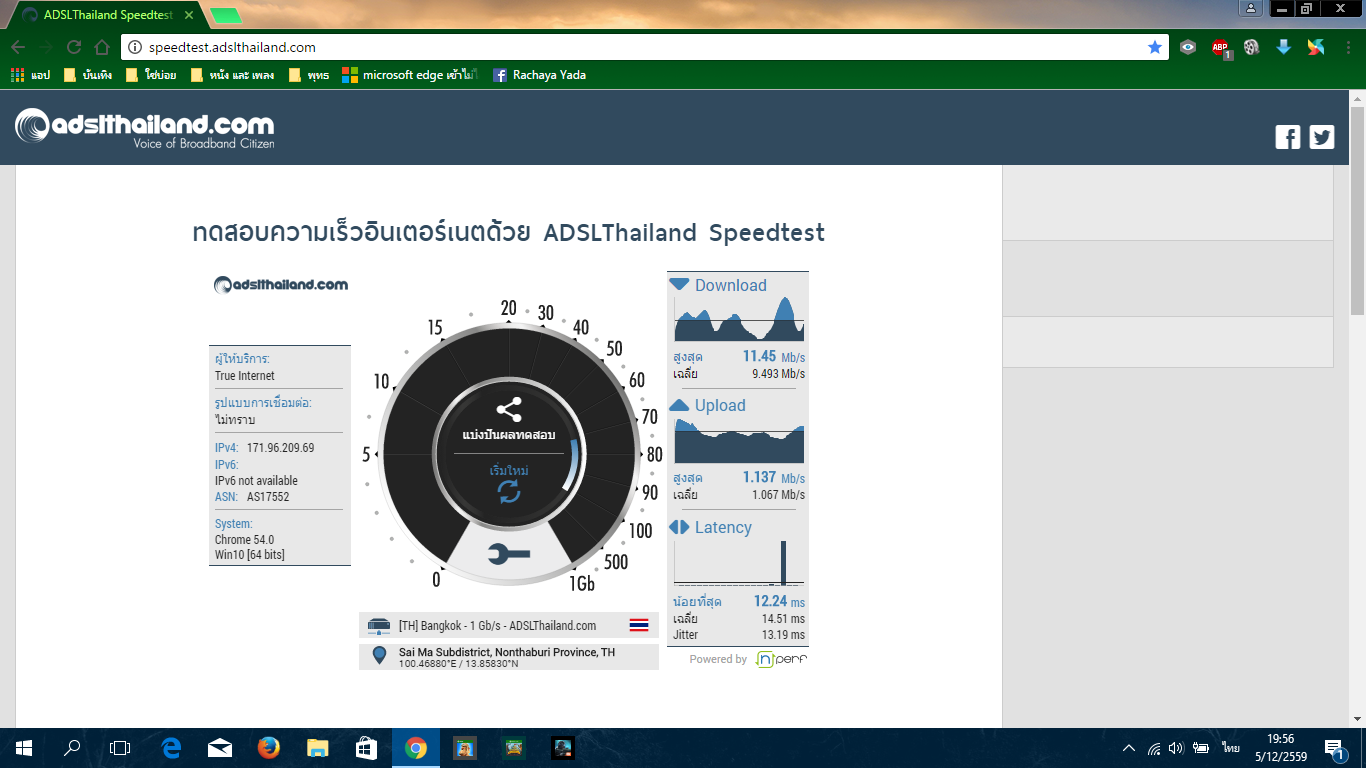Open the หนัง และ เพลง bookmarks folder
Screen dimensions: 1366x768
coord(232,75)
